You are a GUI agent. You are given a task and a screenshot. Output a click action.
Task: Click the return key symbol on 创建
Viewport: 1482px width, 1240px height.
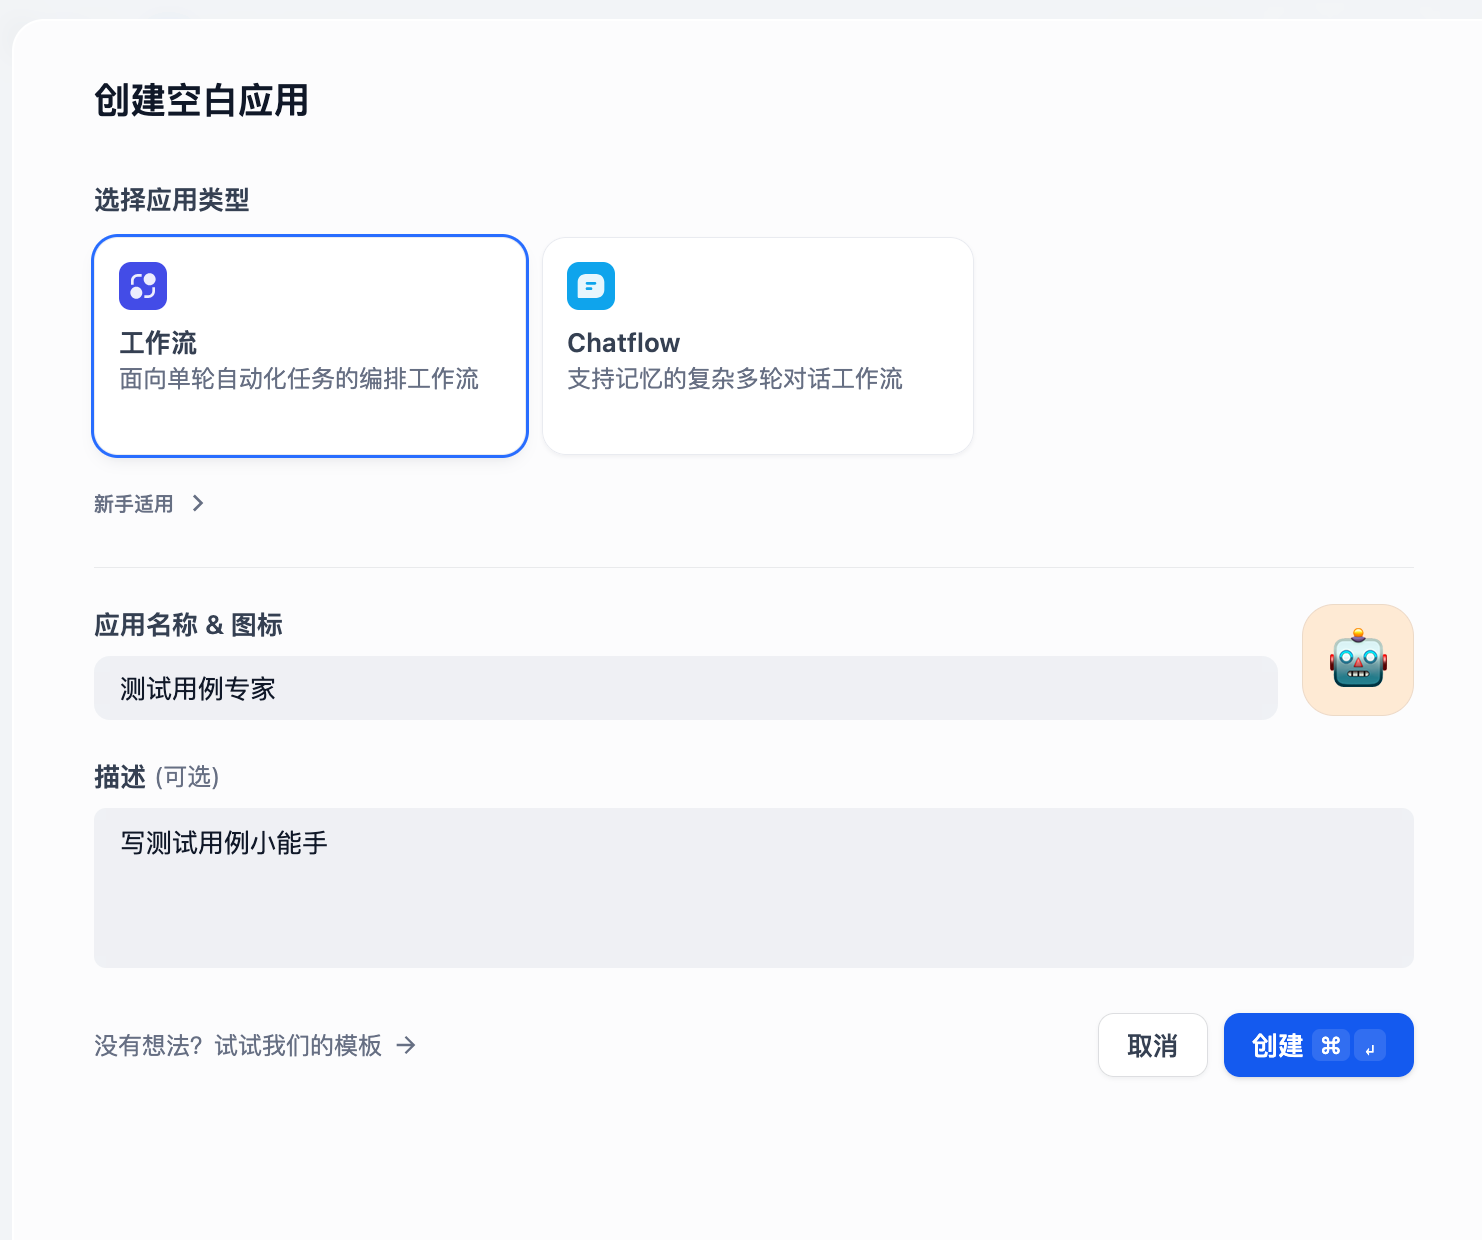[x=1370, y=1045]
